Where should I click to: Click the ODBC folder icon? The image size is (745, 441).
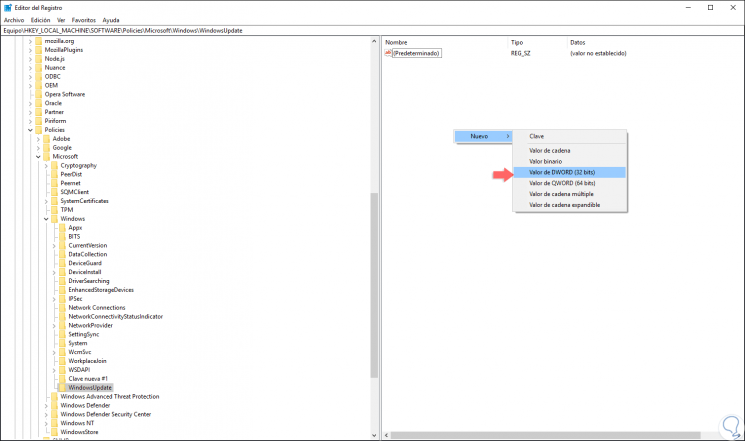click(x=38, y=77)
